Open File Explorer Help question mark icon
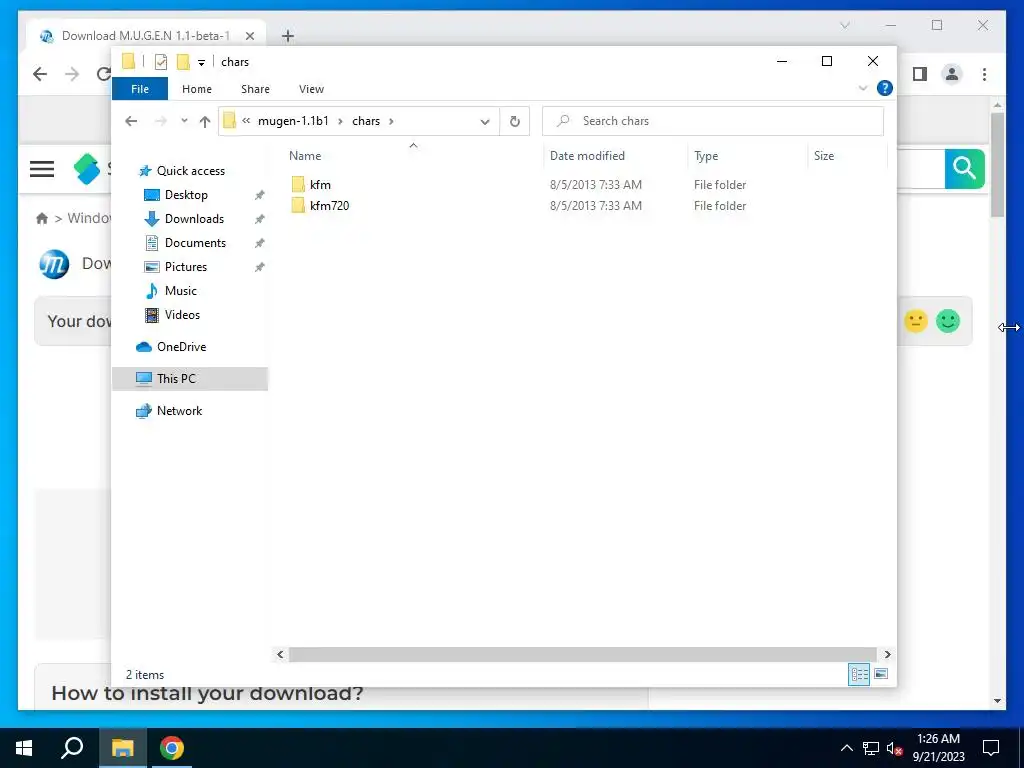Image resolution: width=1024 pixels, height=768 pixels. (884, 88)
